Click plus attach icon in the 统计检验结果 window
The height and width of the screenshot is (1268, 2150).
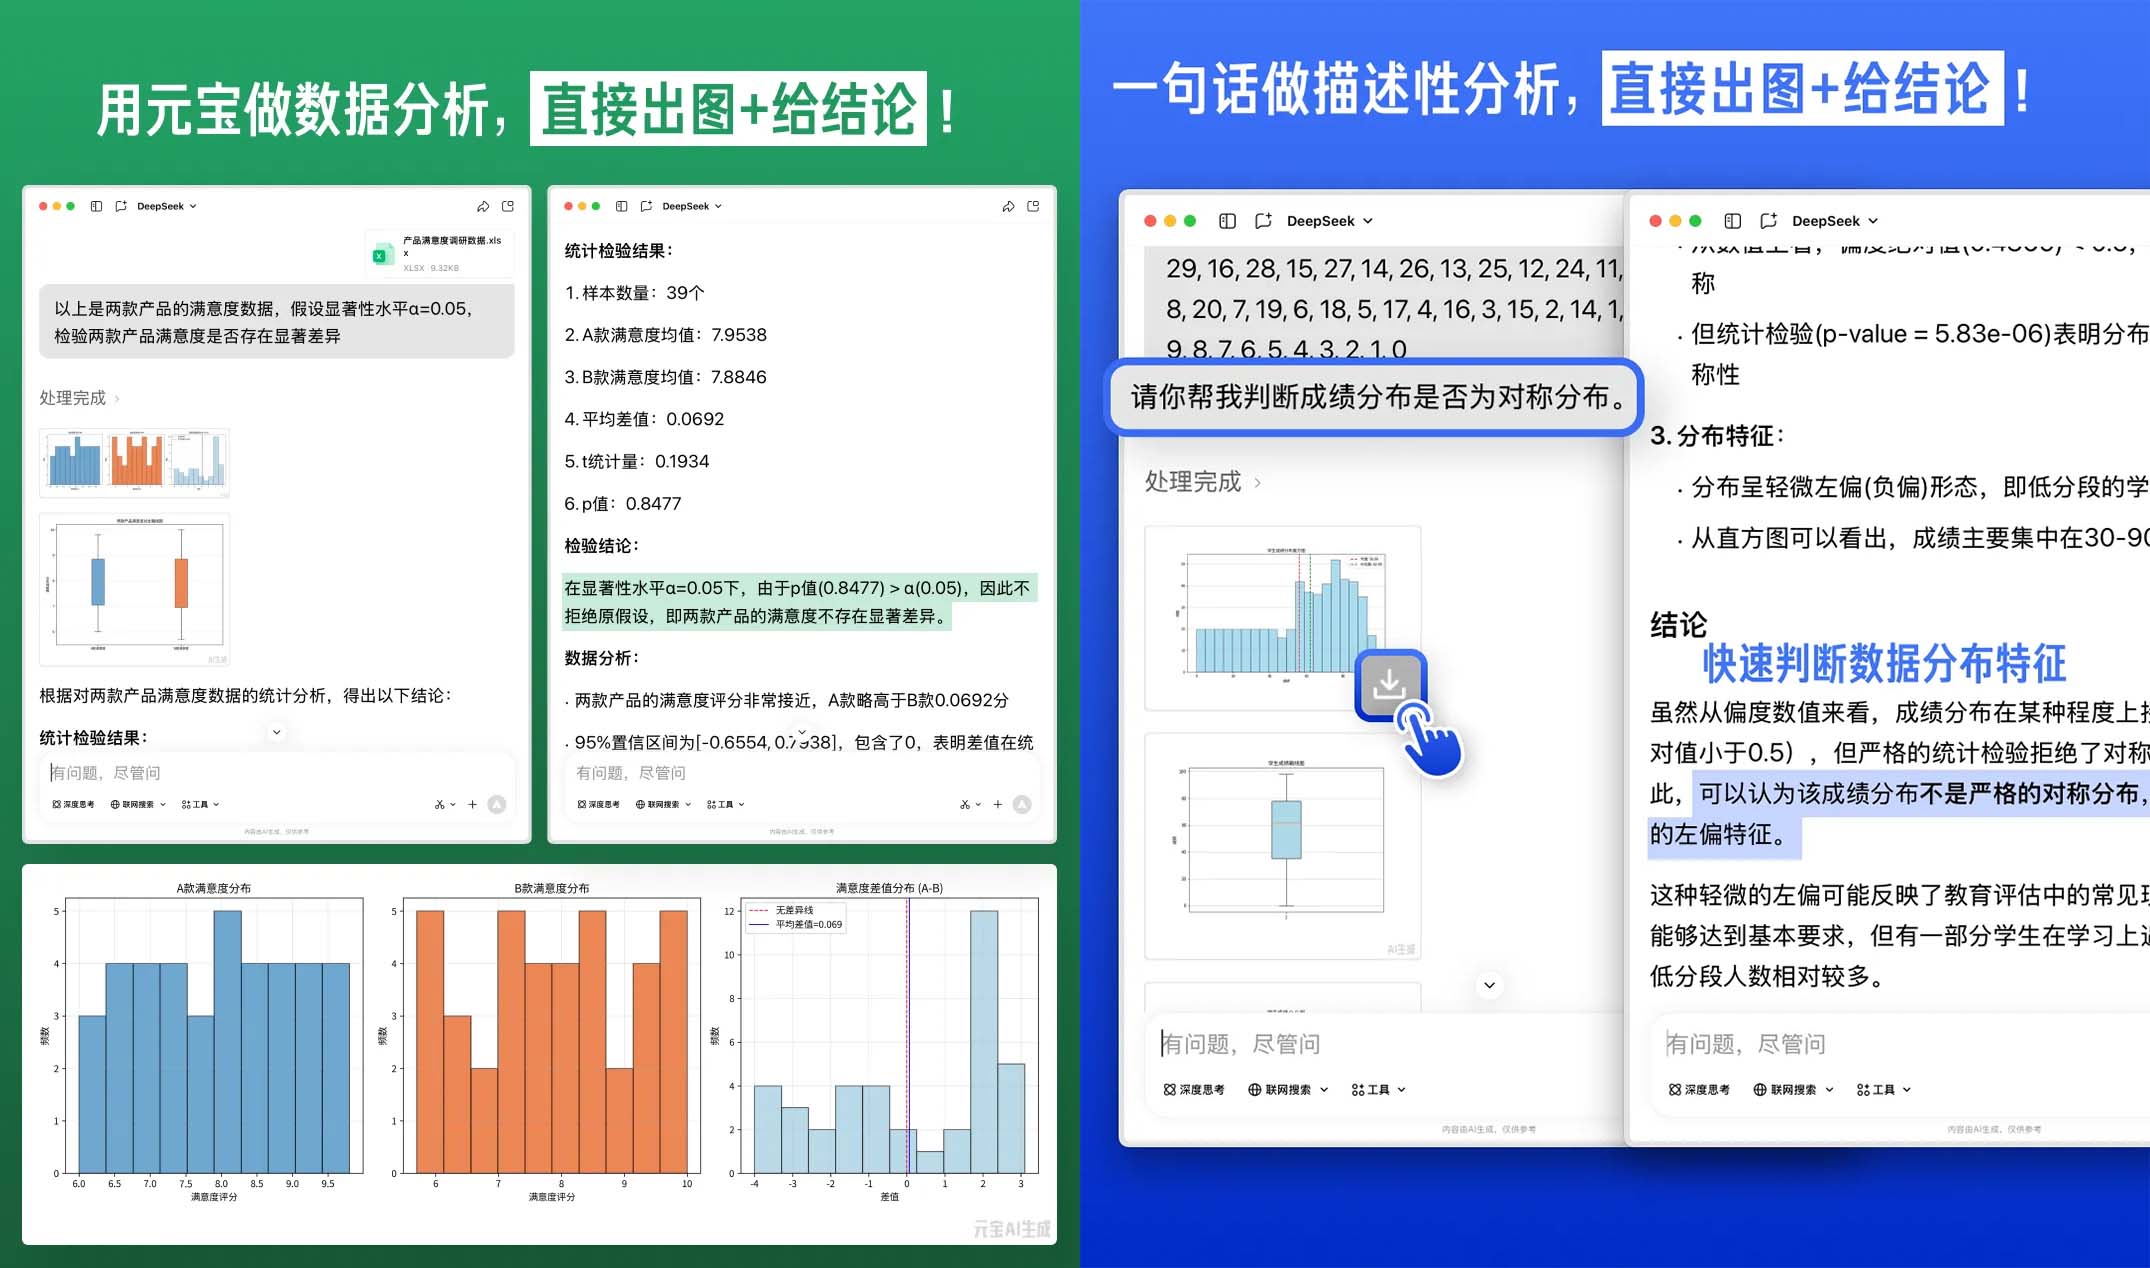997,804
